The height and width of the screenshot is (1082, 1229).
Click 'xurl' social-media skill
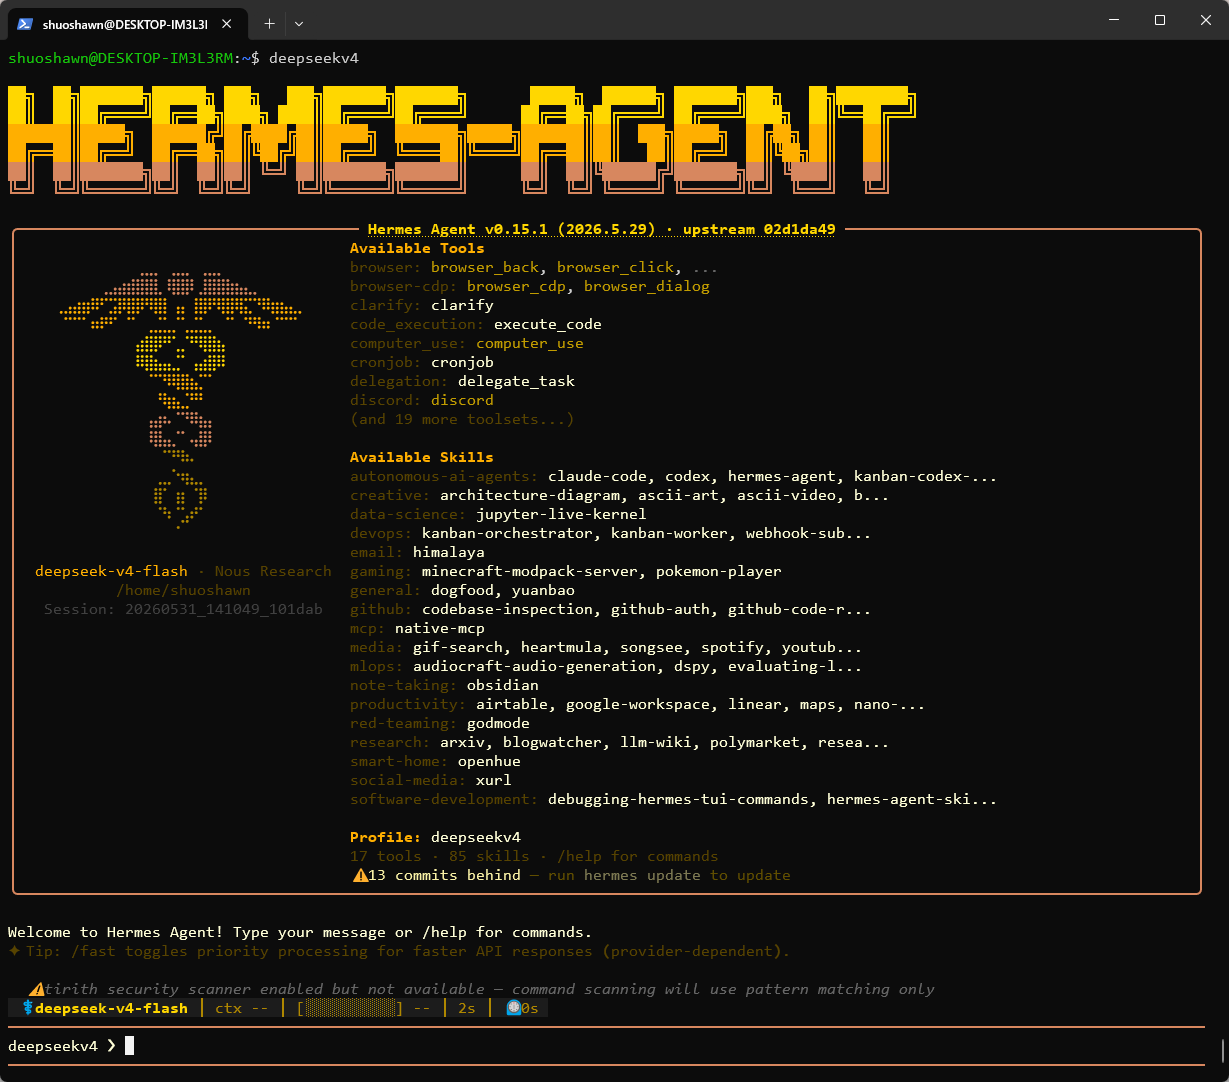tap(494, 780)
